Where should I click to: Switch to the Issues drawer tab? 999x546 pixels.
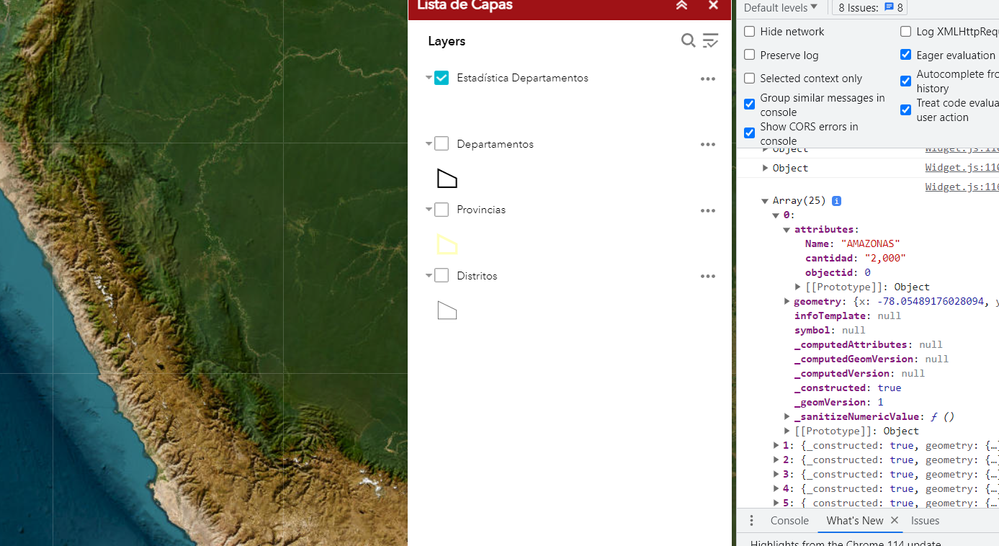pos(925,521)
